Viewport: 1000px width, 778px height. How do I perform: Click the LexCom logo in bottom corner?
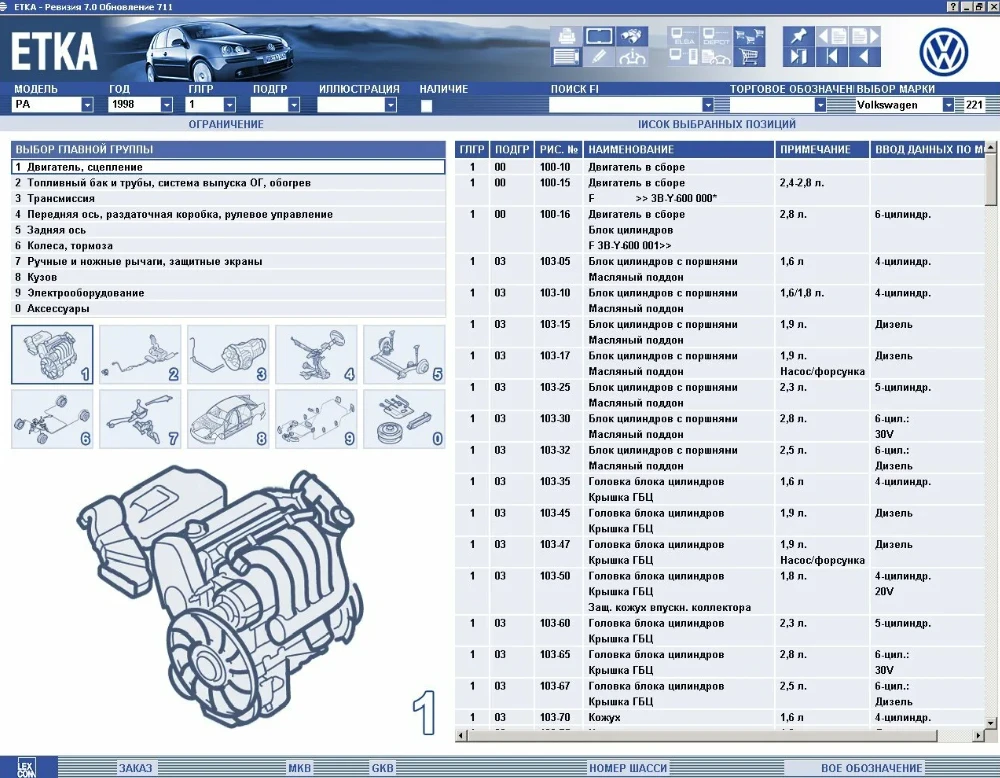point(26,768)
